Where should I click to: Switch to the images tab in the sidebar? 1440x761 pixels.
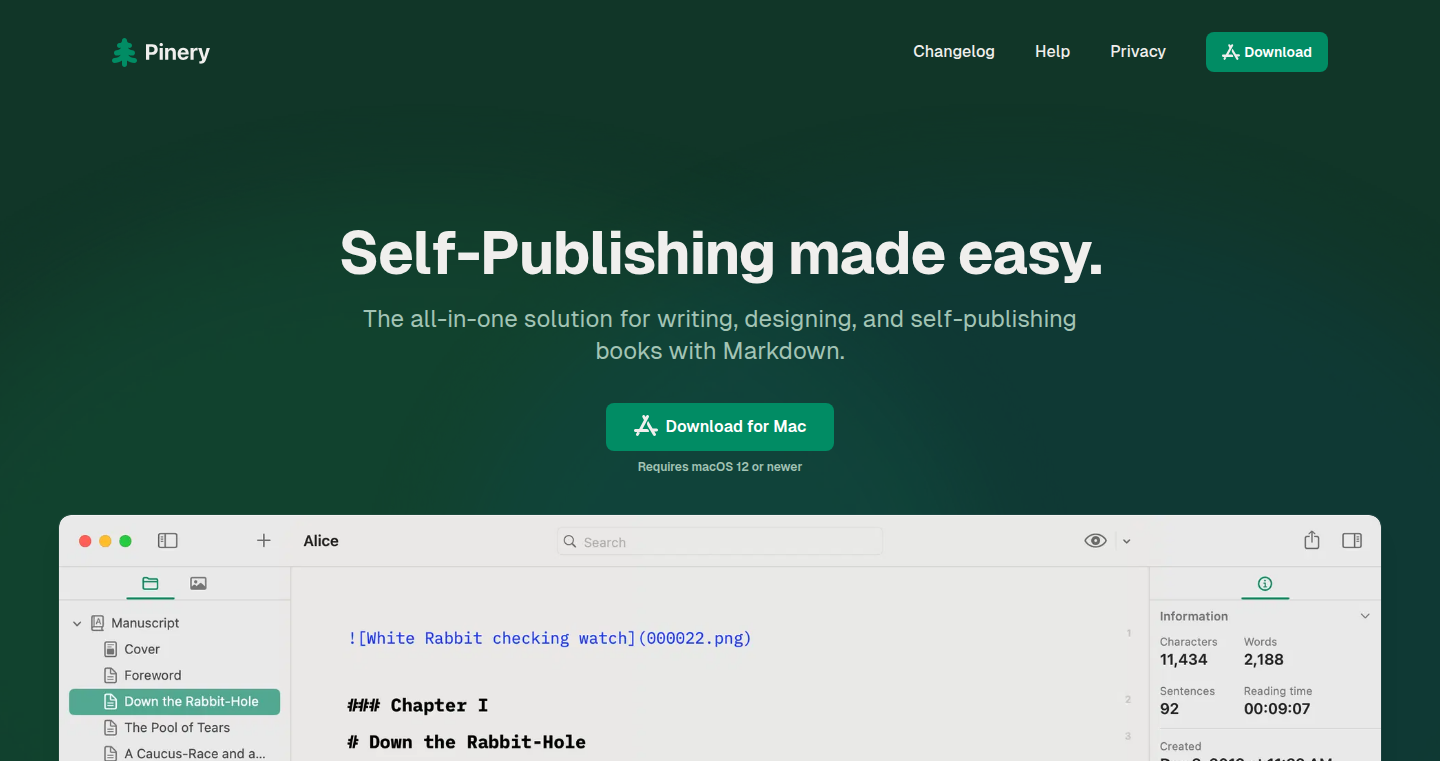(198, 583)
